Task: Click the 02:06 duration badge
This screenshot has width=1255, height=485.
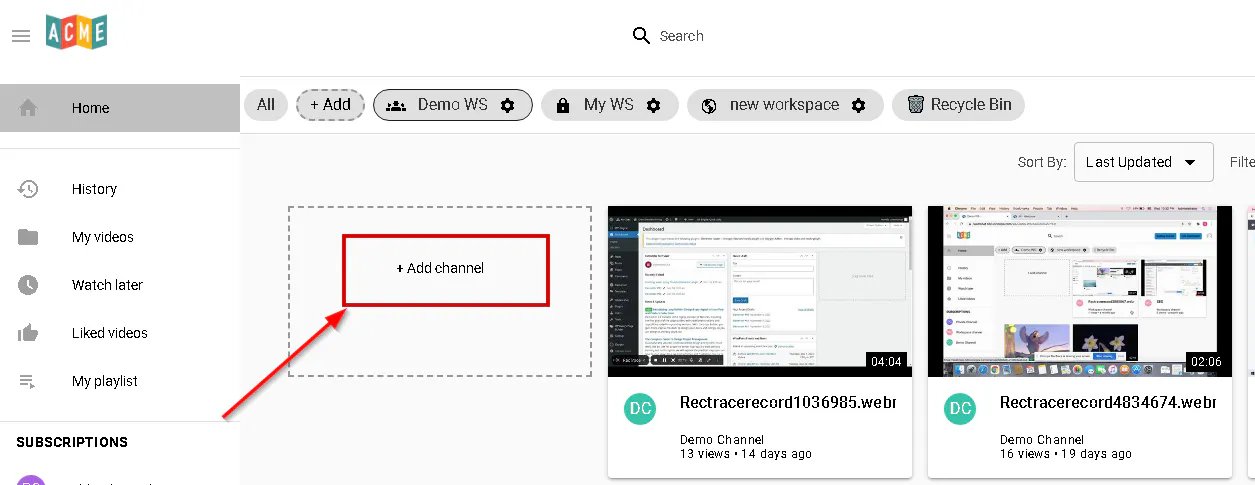Action: [x=1207, y=361]
